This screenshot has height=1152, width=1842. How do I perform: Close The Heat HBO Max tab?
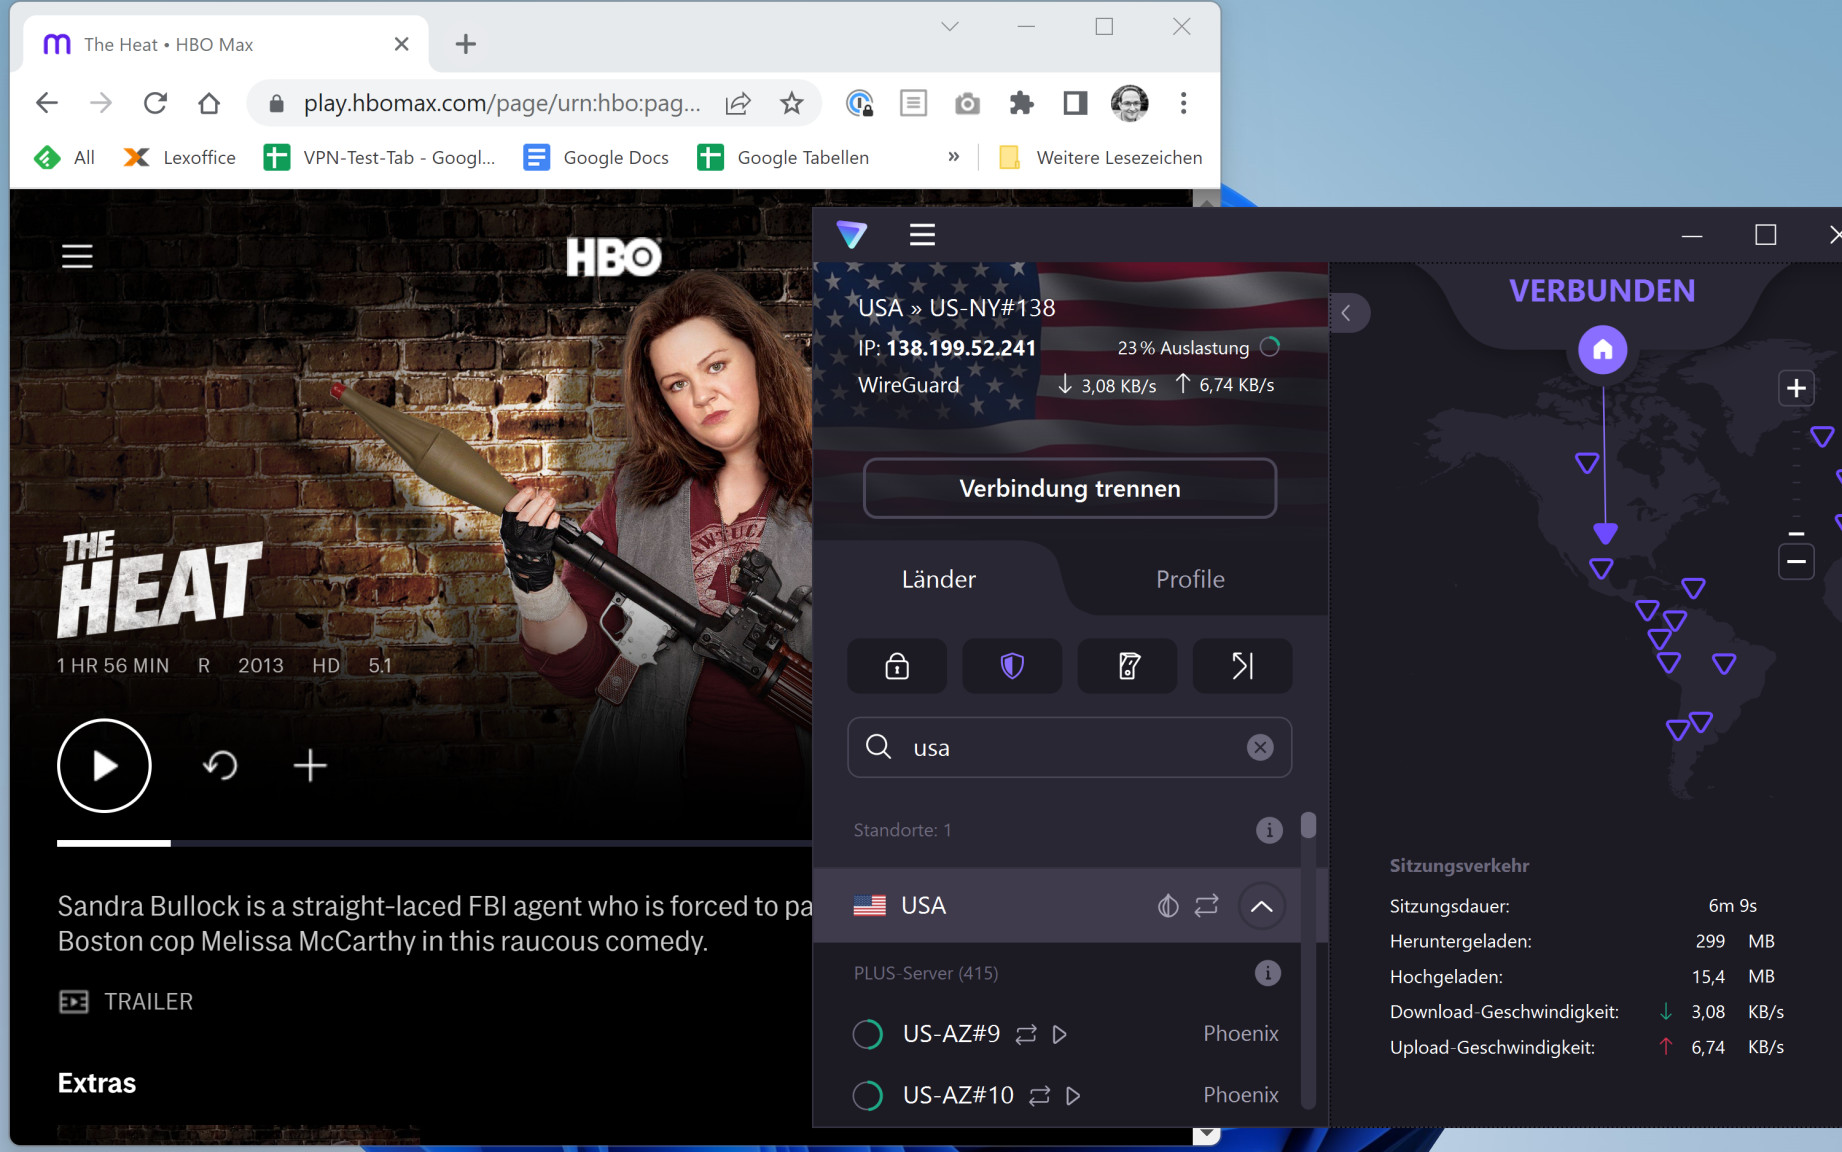(x=401, y=44)
